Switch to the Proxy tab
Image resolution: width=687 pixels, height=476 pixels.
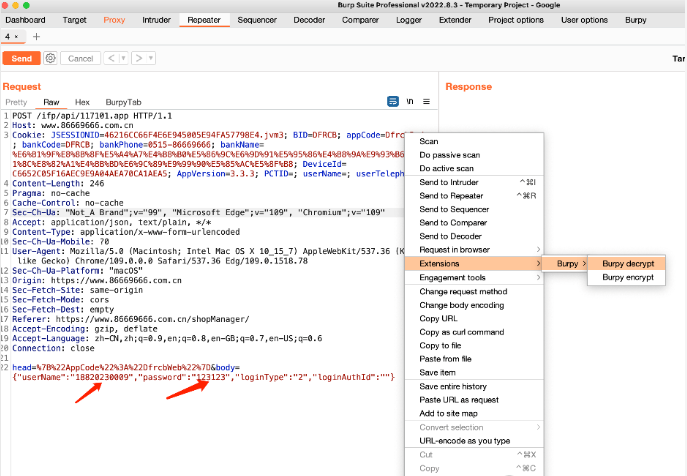point(114,20)
